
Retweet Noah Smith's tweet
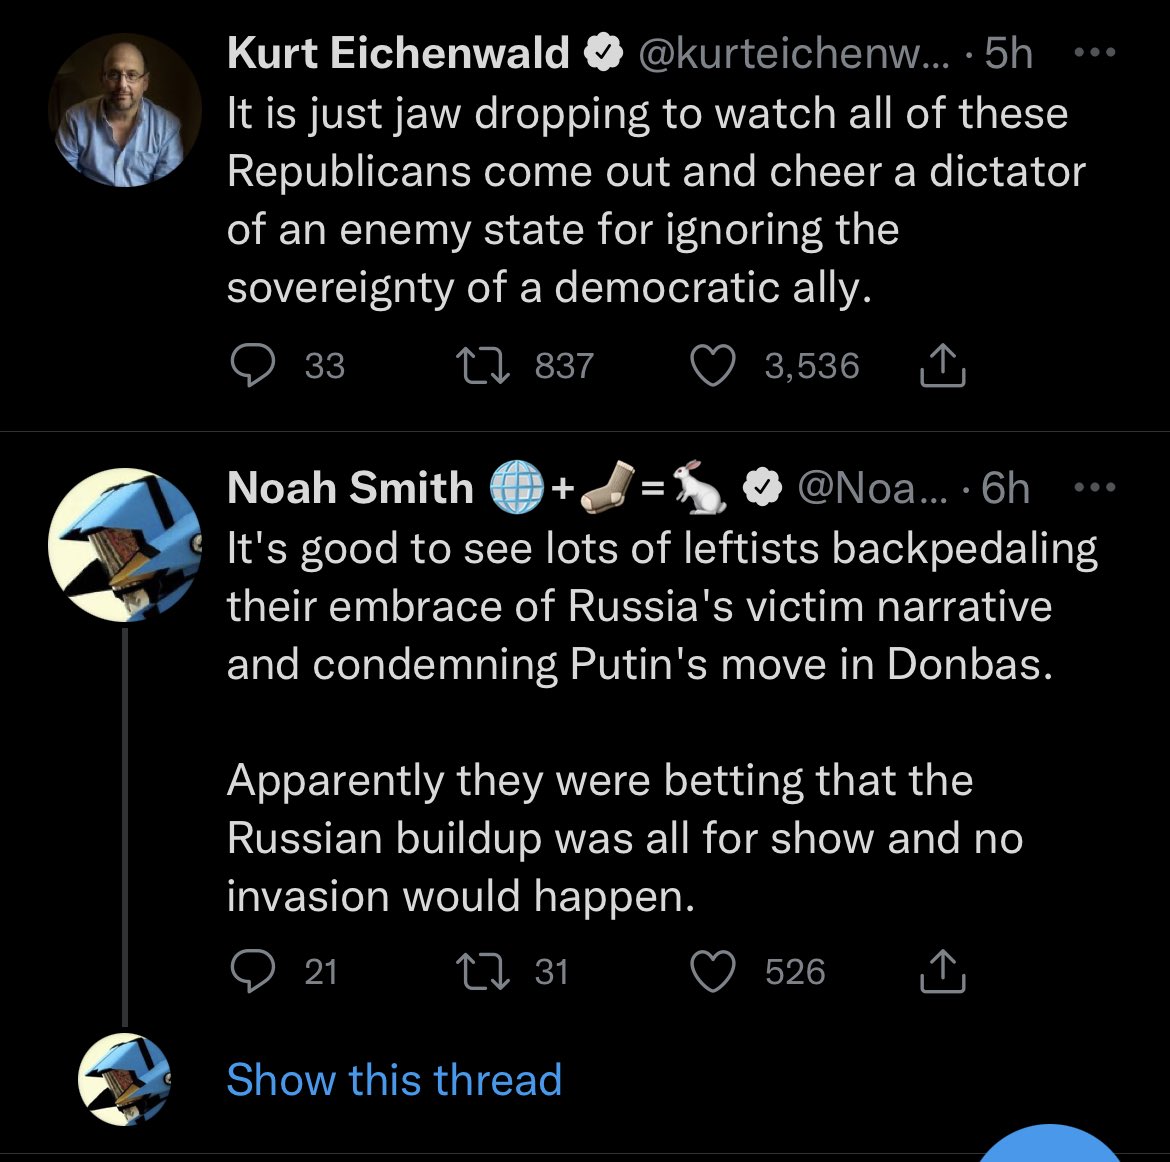[483, 972]
